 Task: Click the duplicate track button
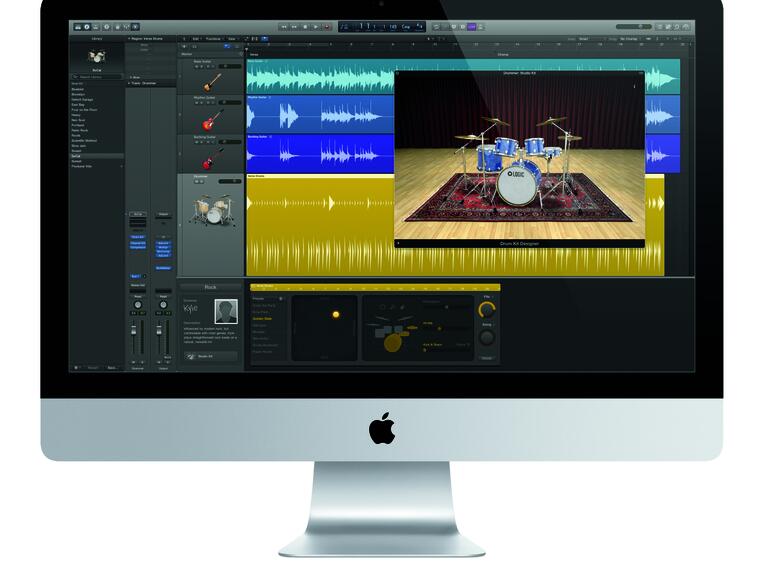pos(194,46)
